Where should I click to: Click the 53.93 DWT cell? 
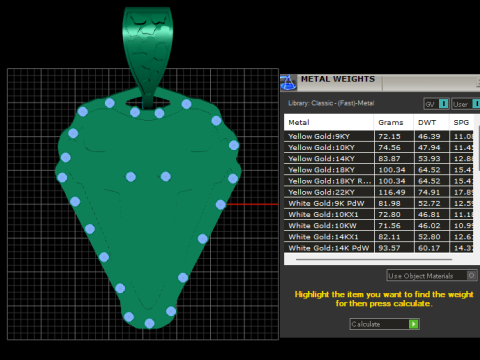click(431, 158)
